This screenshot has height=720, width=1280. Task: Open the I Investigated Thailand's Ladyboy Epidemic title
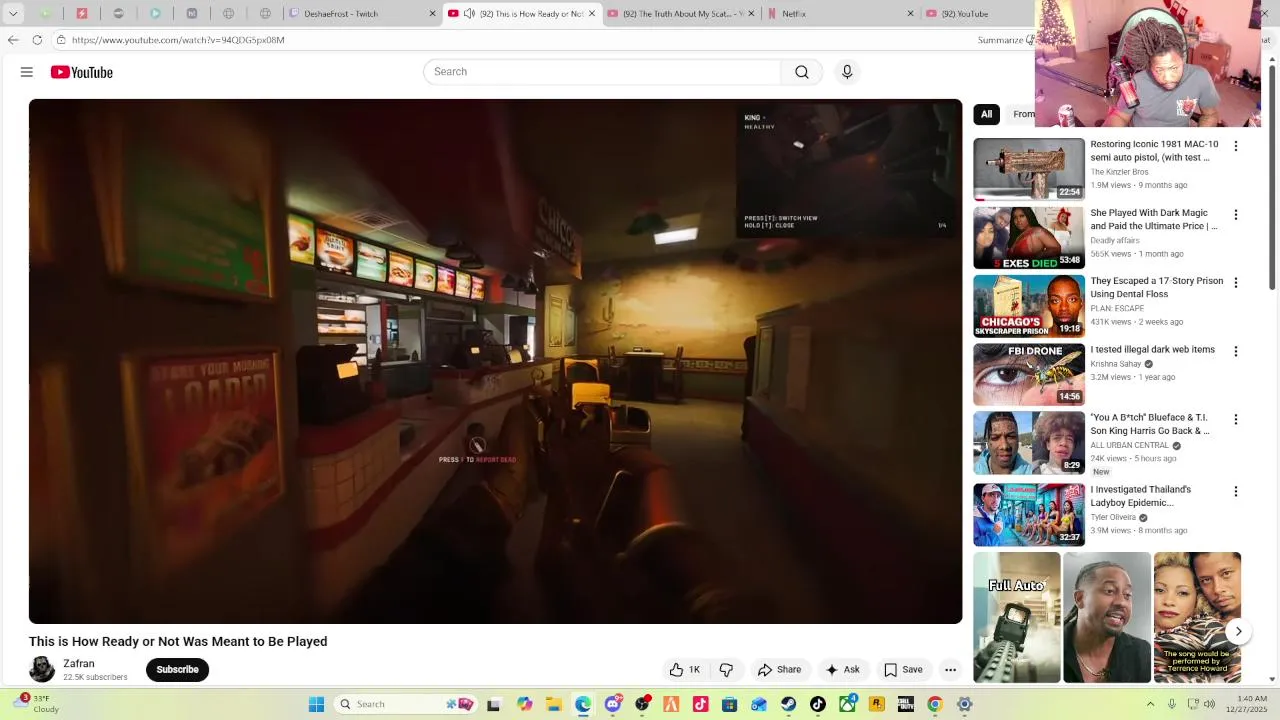point(1141,496)
